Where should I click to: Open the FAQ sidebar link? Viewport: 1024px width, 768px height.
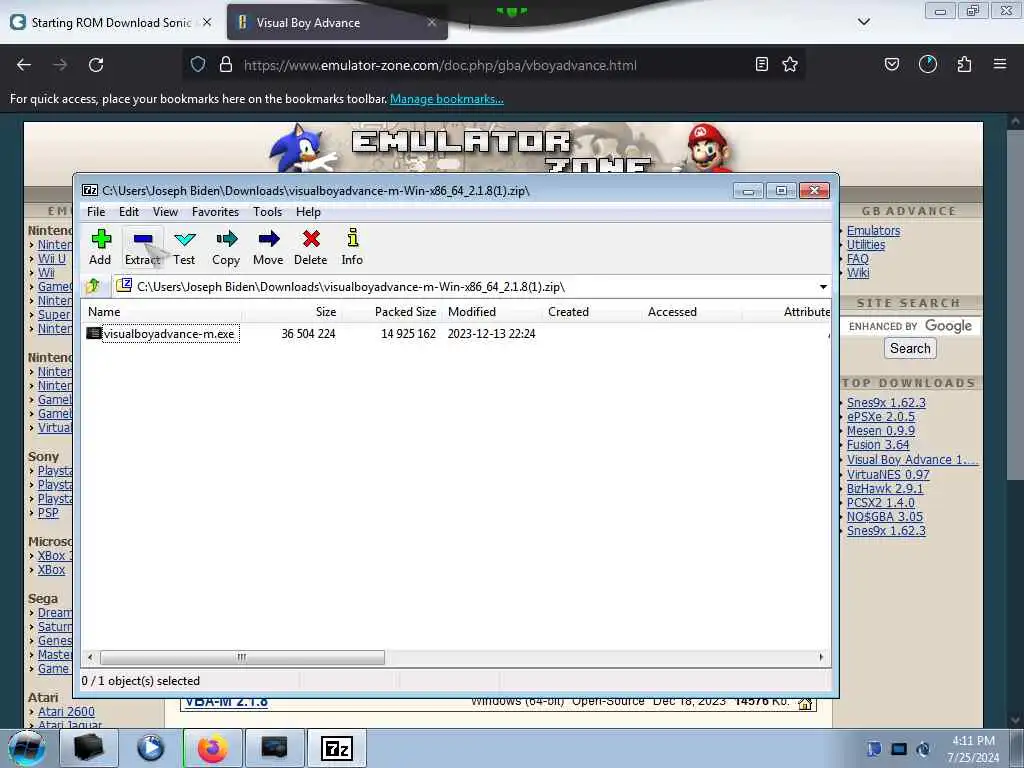coord(857,259)
